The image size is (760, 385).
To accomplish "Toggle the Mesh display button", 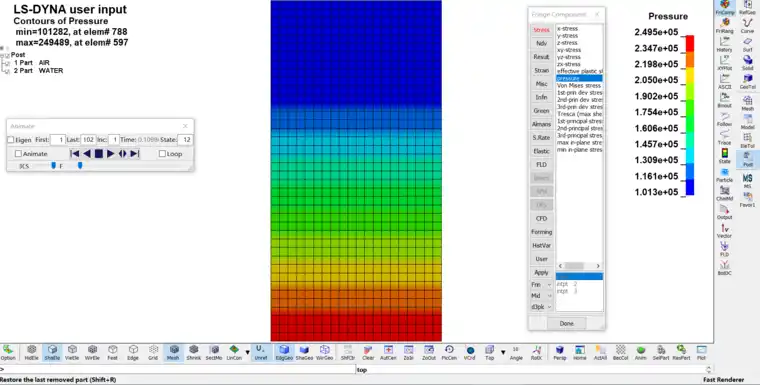I will click(x=173, y=353).
